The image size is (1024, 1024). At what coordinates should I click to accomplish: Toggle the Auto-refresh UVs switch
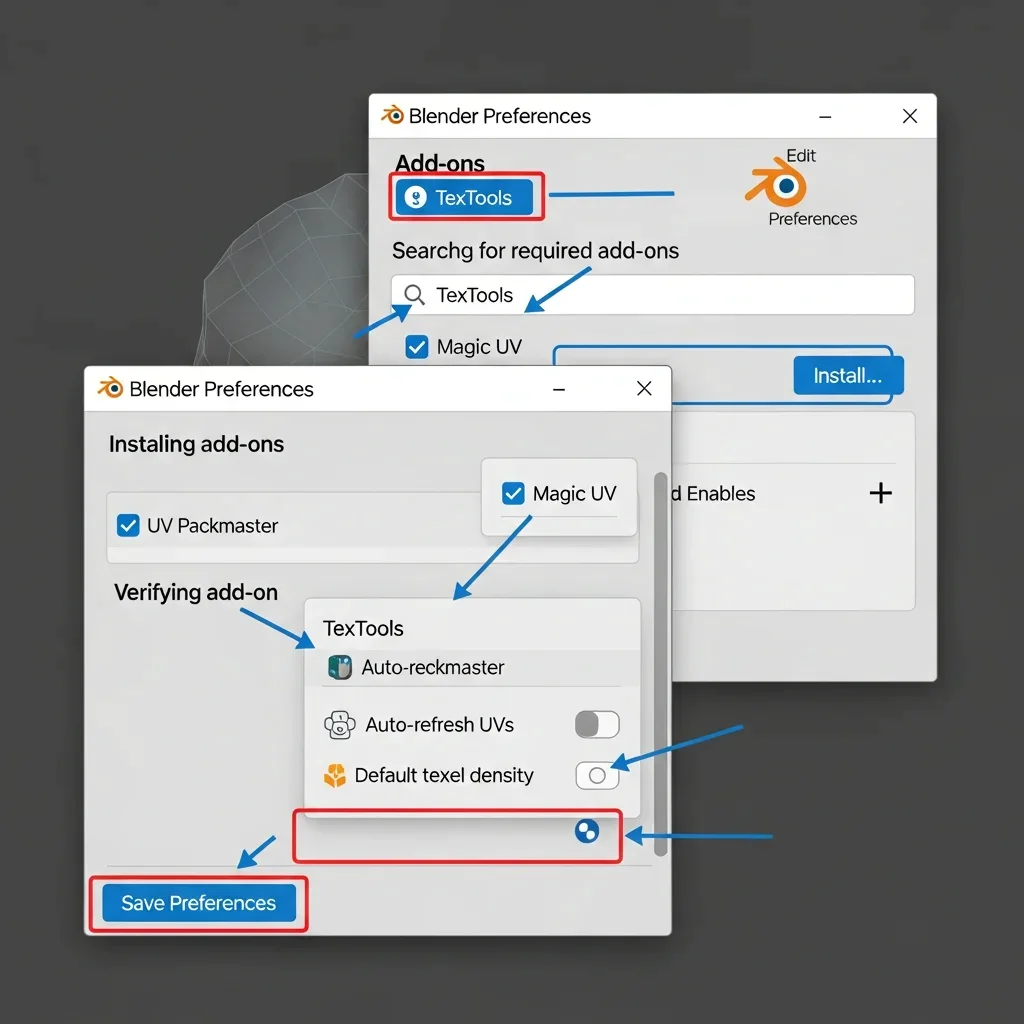(597, 725)
